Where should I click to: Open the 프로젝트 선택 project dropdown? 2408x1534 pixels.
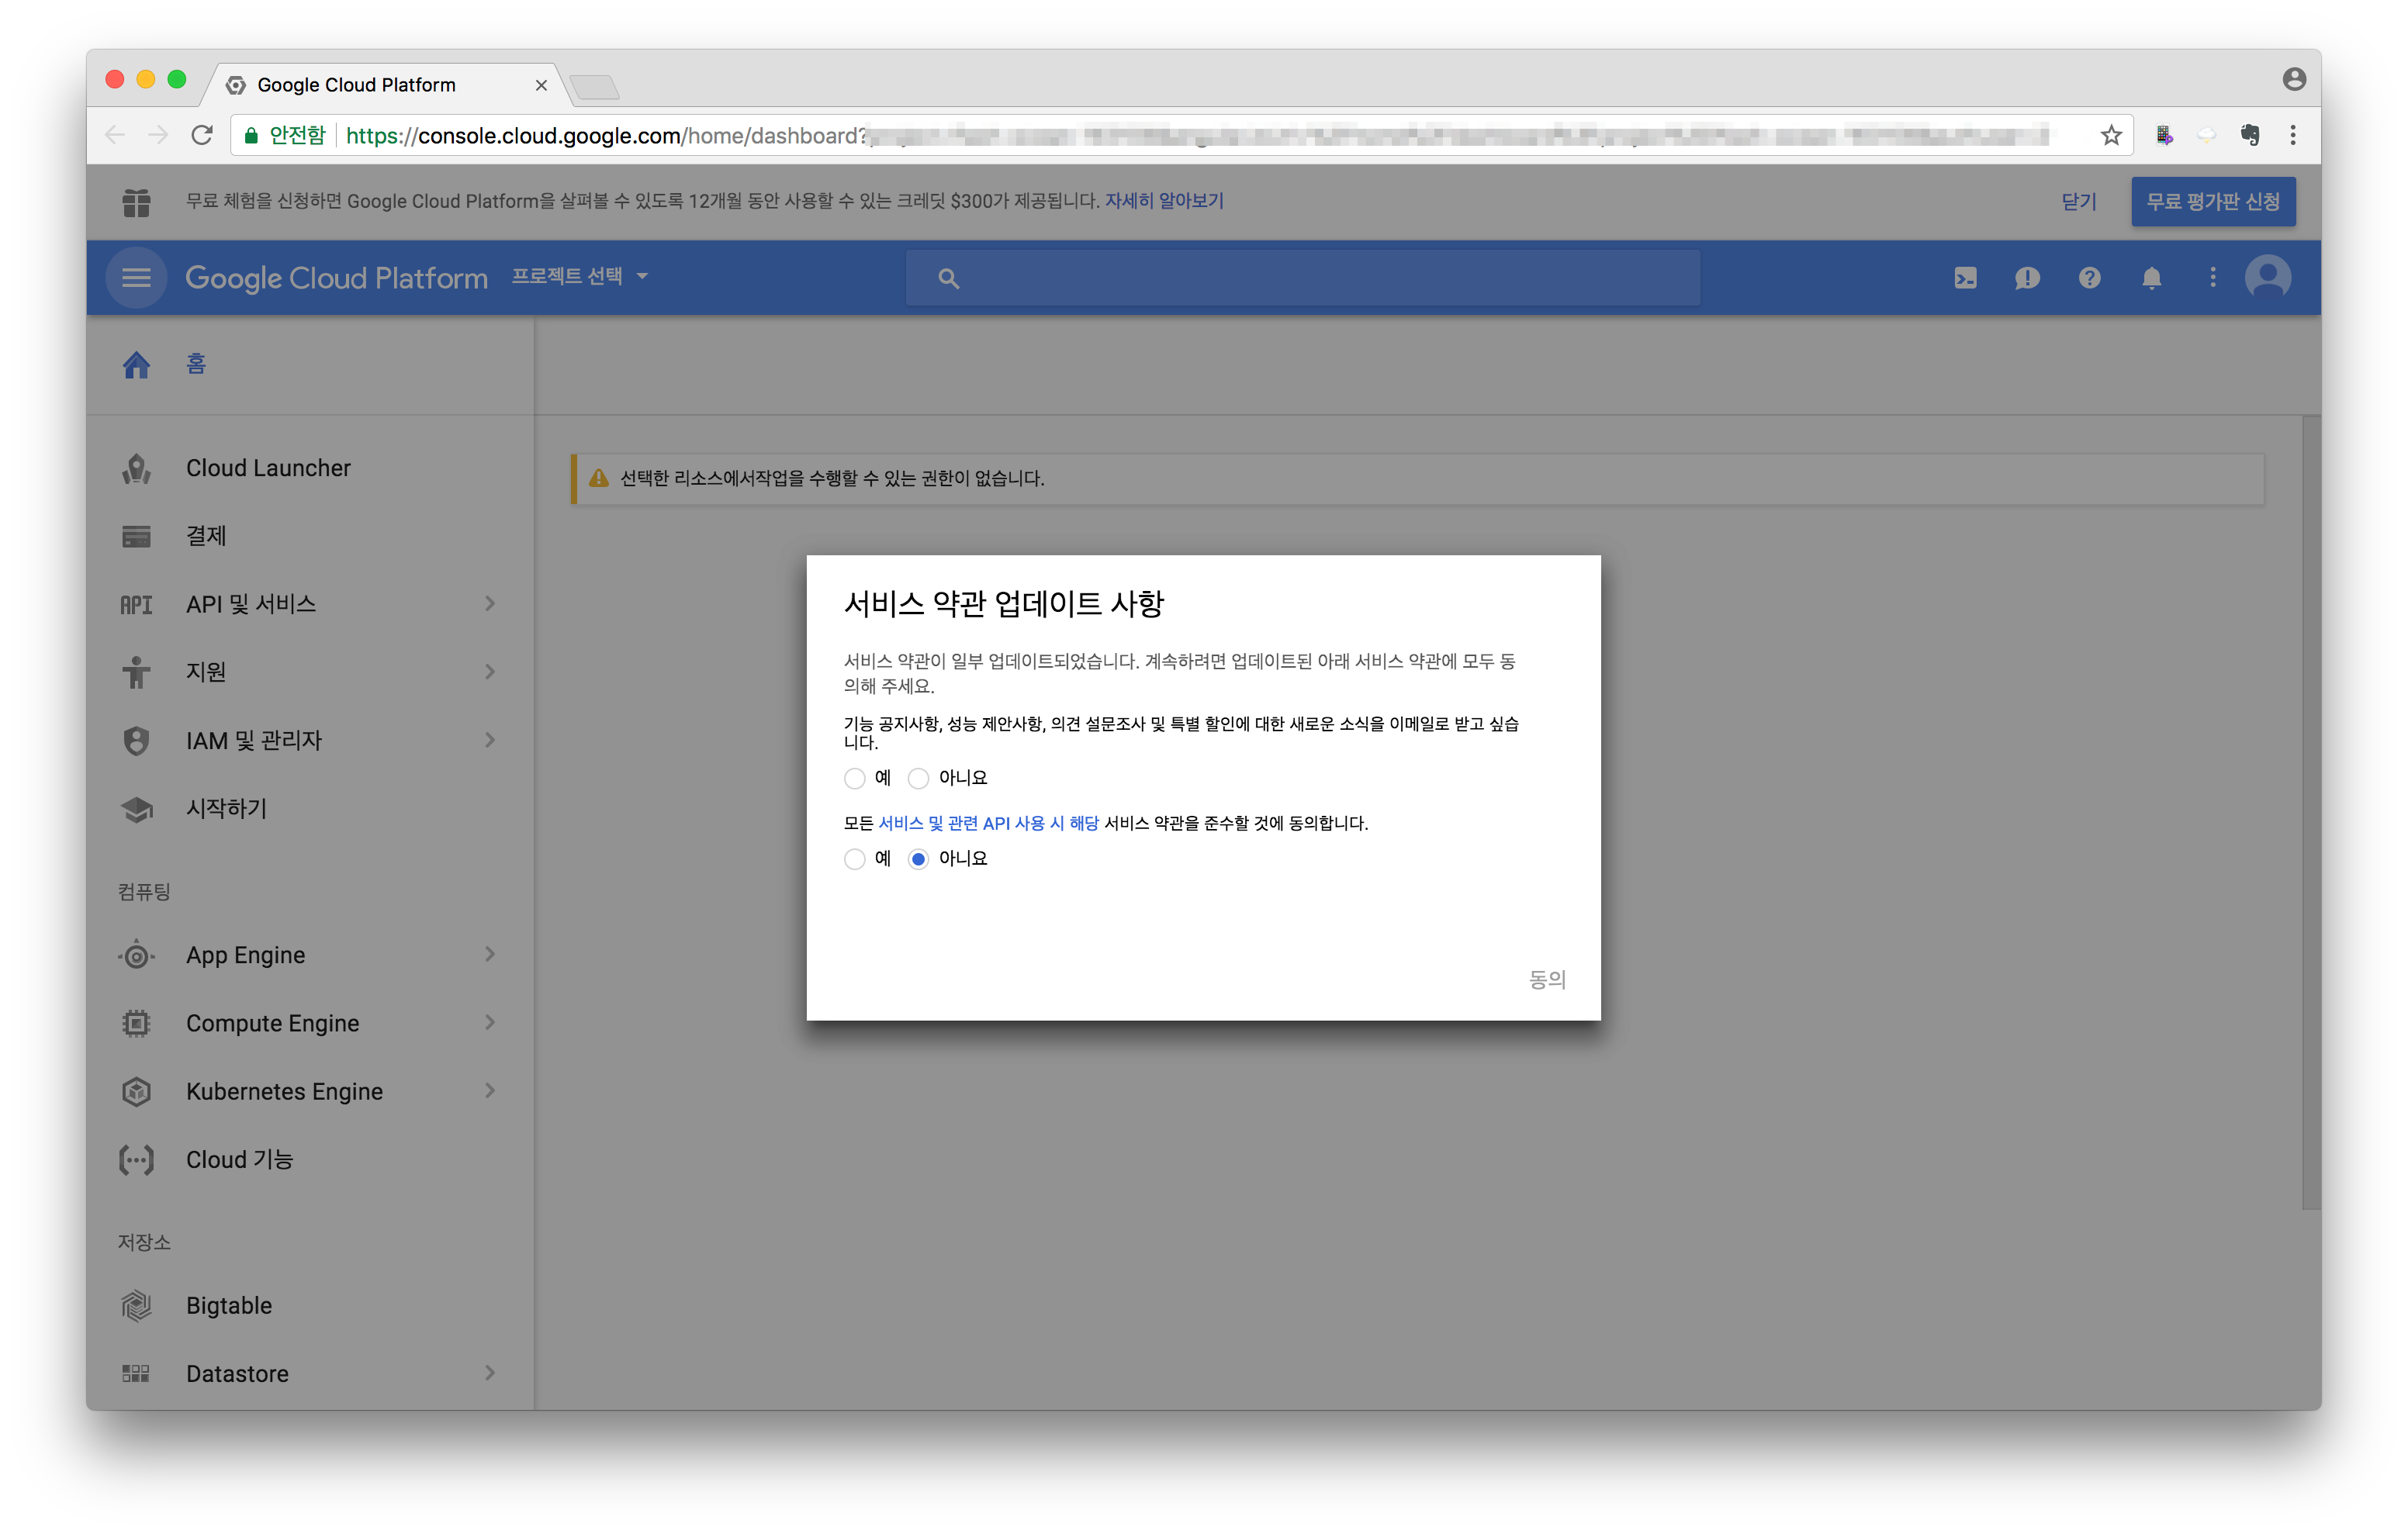[x=579, y=276]
